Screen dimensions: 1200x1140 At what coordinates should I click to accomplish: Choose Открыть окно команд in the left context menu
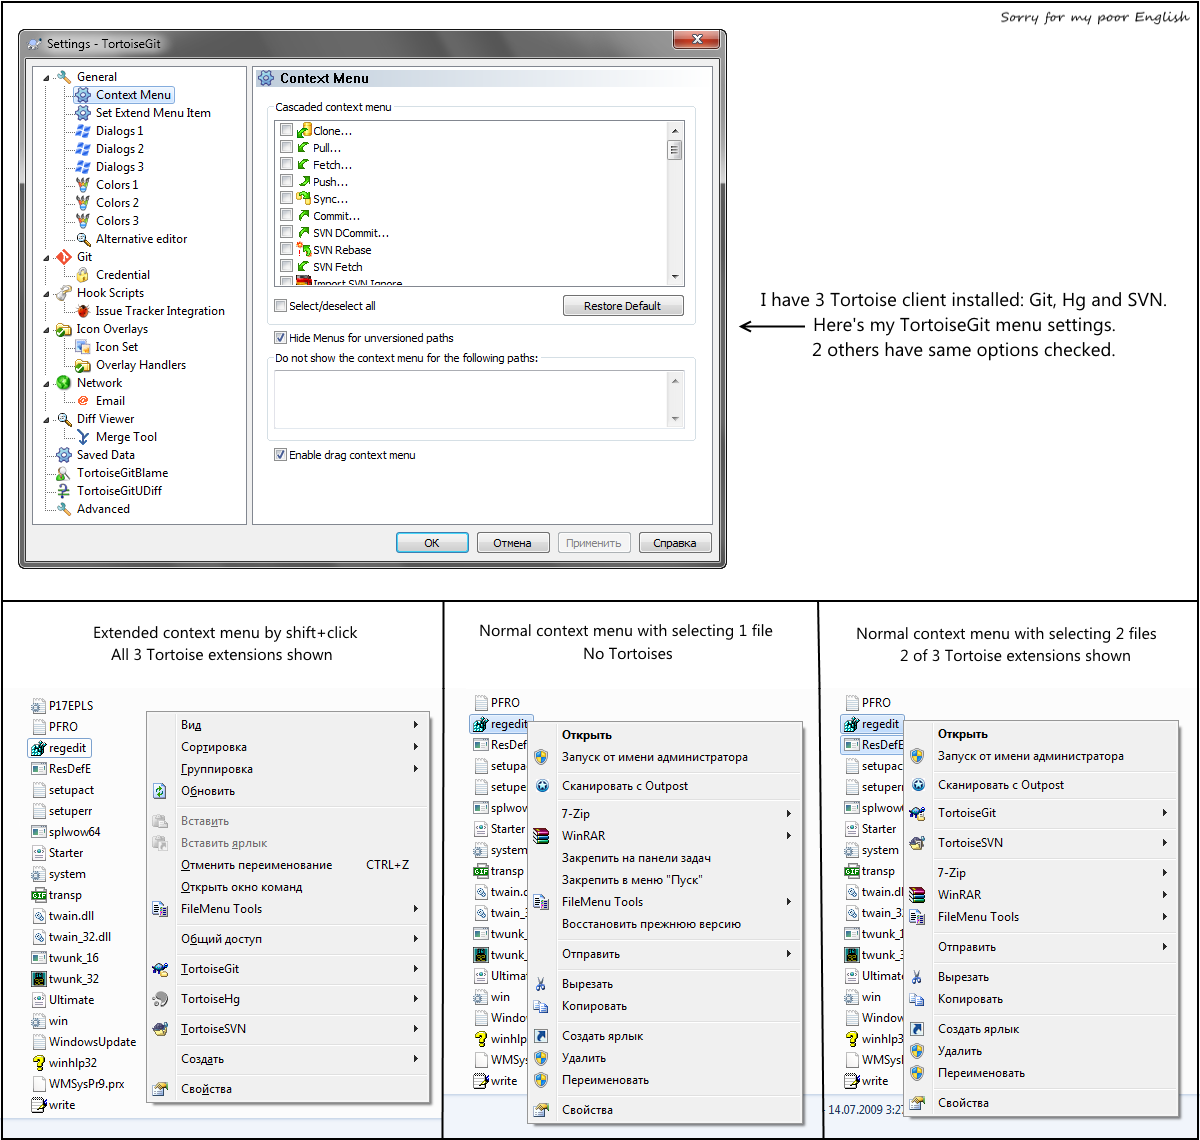tap(288, 887)
